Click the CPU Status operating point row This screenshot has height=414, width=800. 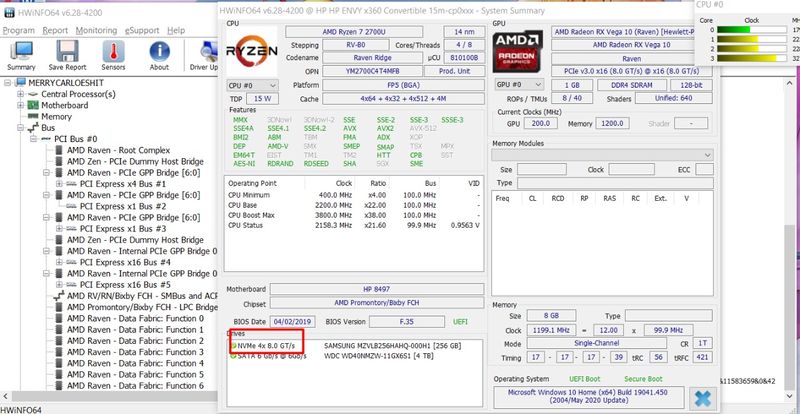pyautogui.click(x=354, y=225)
